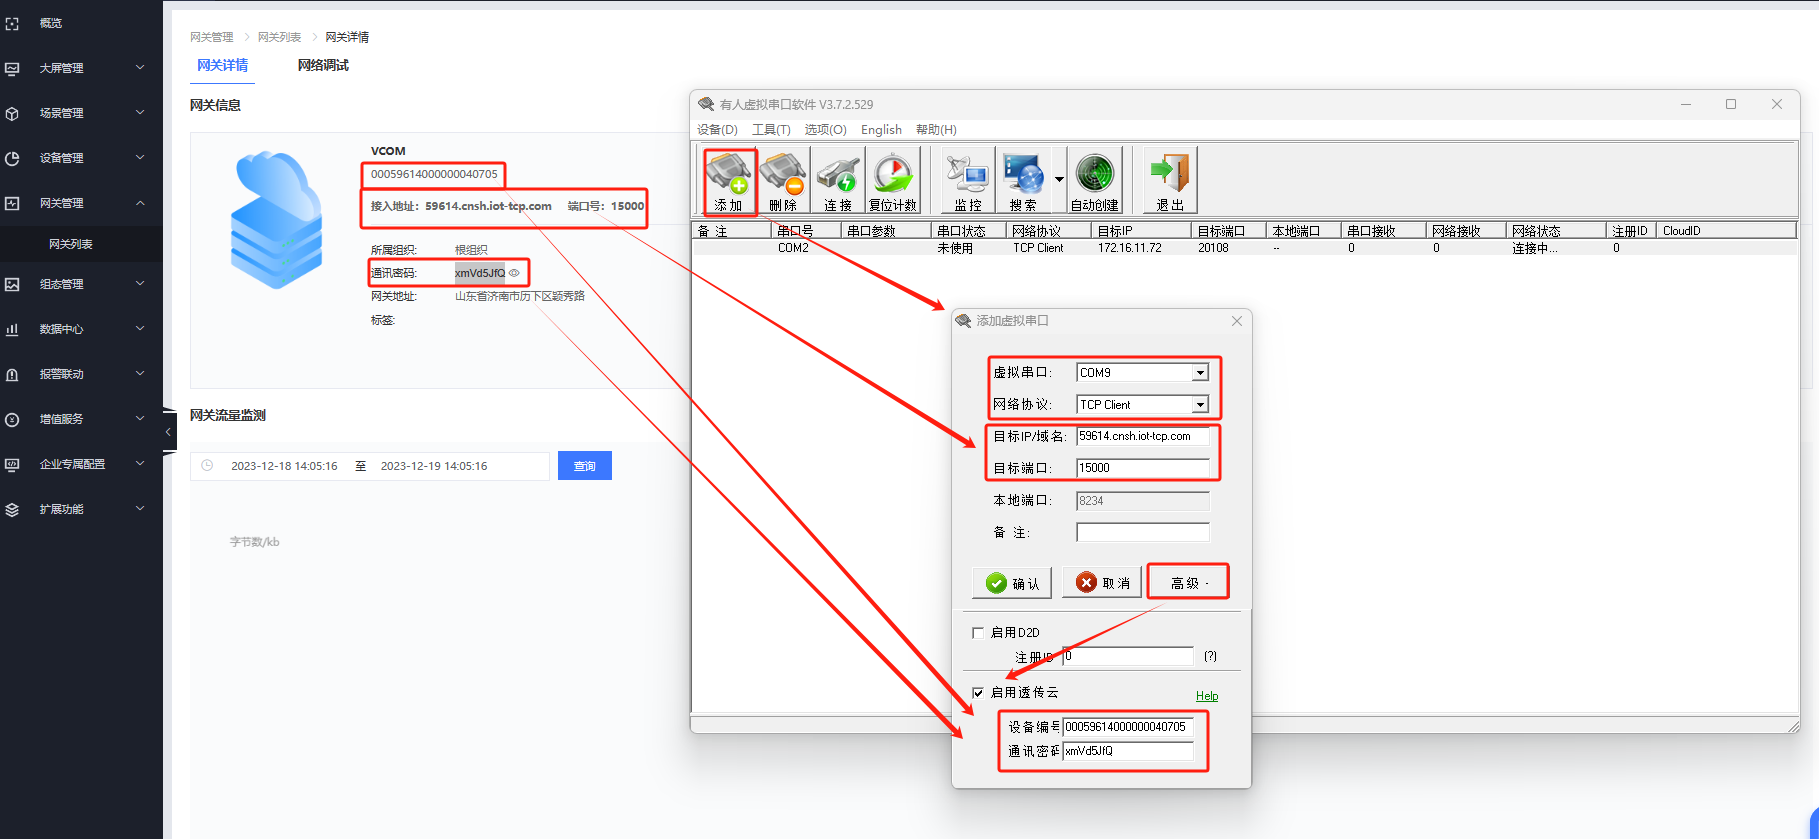Click the Reset Count (复位计数) icon
The image size is (1819, 839).
pos(892,180)
